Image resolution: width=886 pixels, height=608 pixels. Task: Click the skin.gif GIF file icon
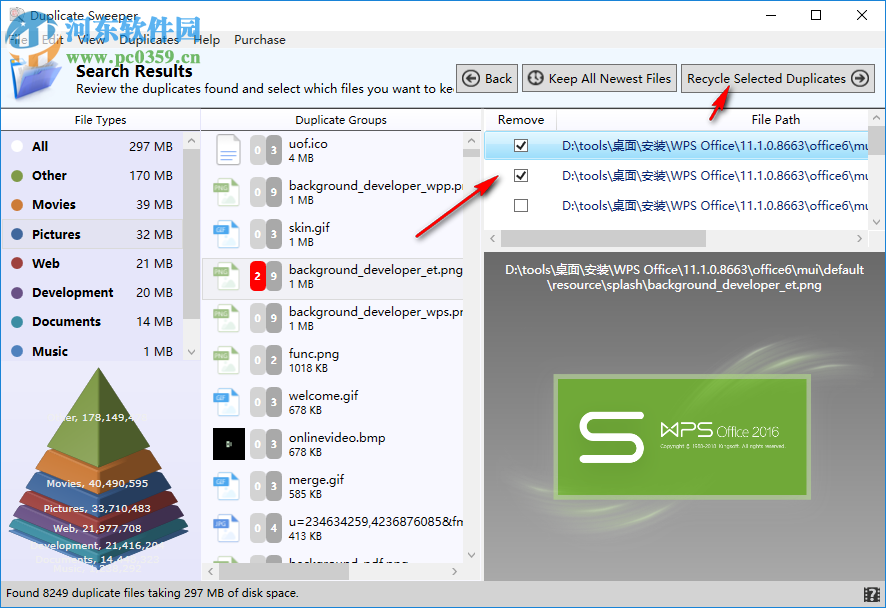(228, 233)
